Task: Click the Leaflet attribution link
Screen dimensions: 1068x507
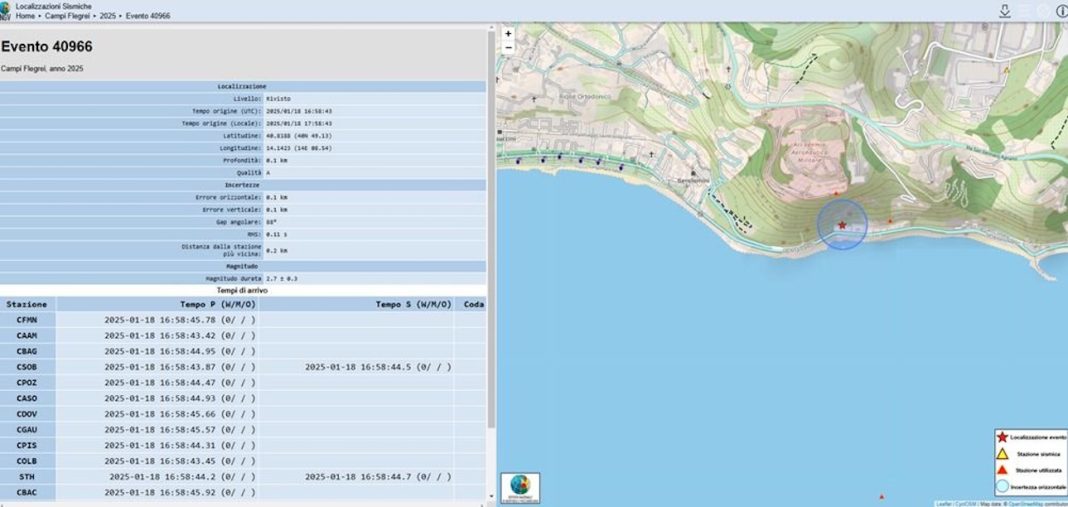Action: tap(943, 503)
